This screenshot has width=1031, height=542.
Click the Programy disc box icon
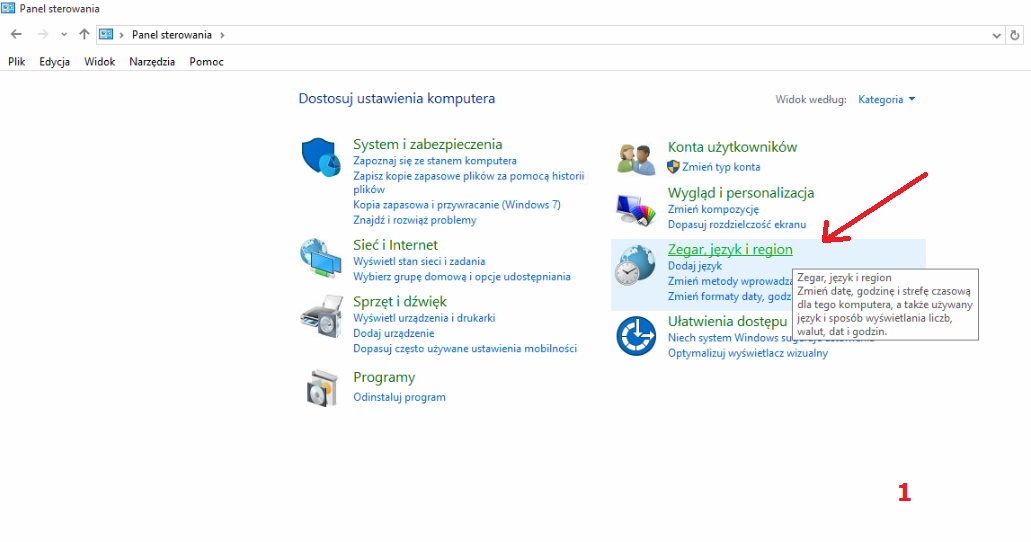click(322, 387)
